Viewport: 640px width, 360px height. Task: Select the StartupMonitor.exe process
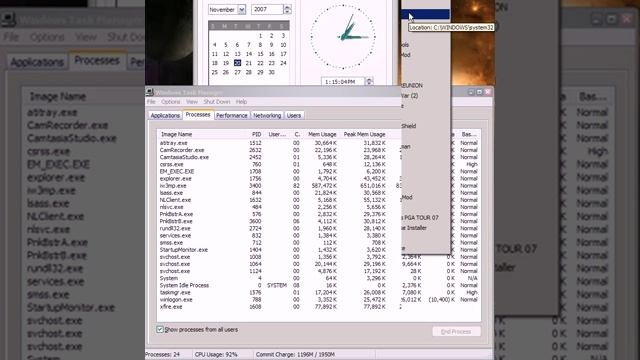pos(318,250)
